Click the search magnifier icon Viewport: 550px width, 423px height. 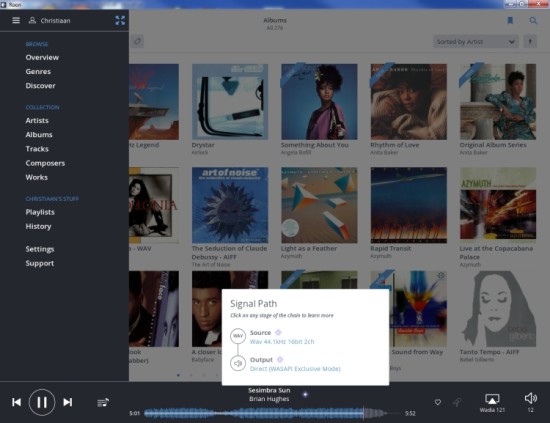coord(533,21)
